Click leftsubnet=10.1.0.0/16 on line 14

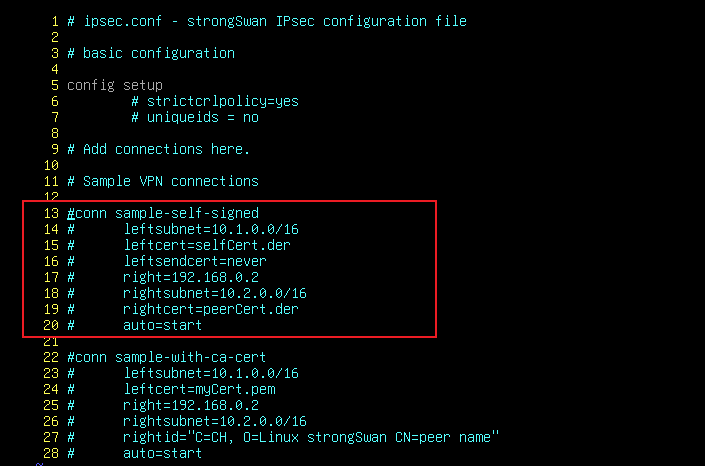coord(211,229)
